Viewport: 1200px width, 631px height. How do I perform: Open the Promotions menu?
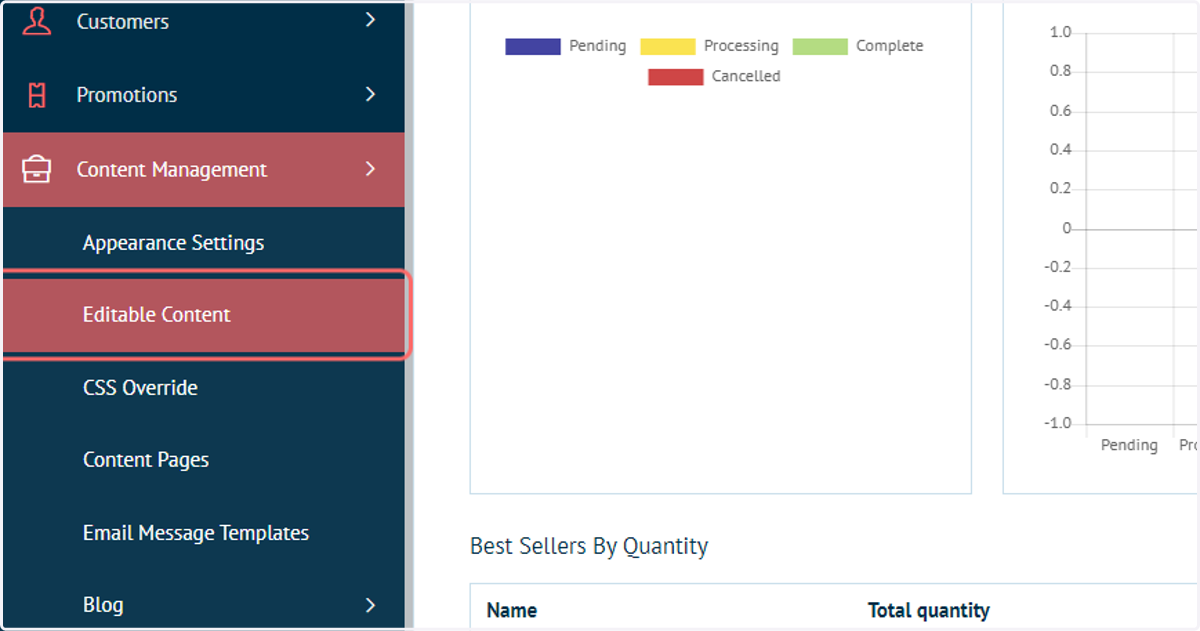click(204, 95)
